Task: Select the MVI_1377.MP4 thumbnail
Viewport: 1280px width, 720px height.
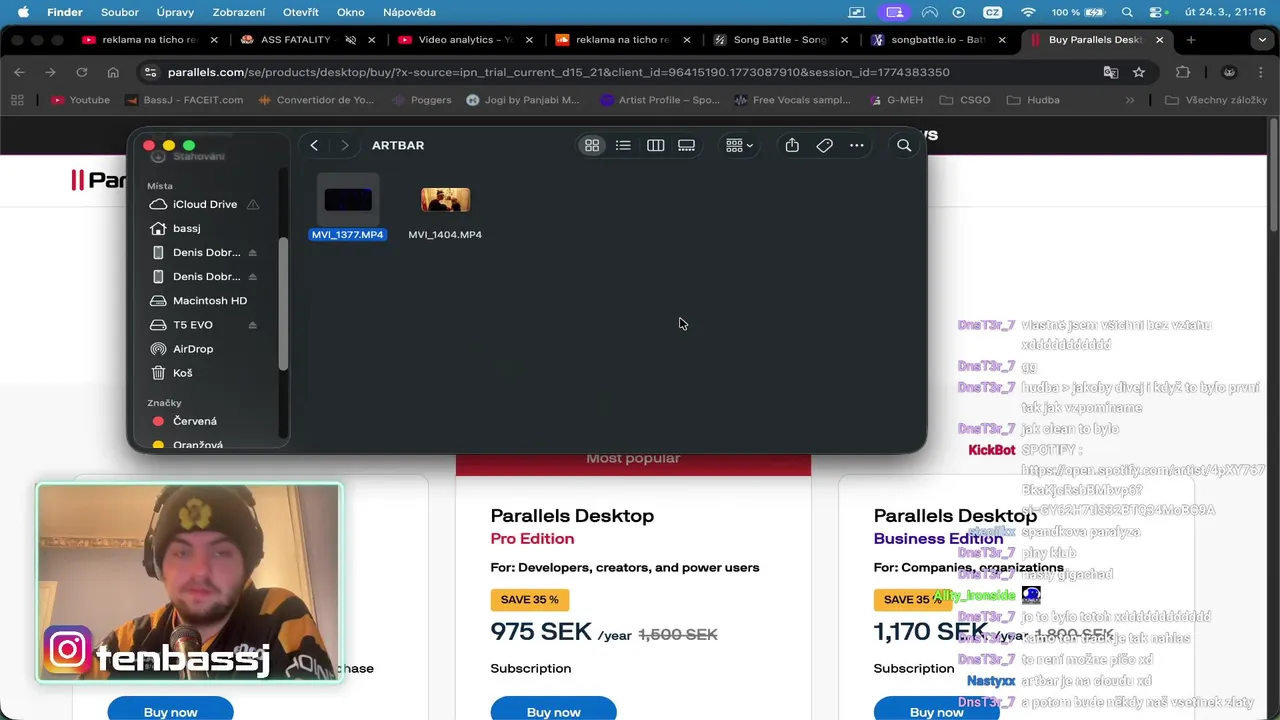Action: tap(348, 200)
